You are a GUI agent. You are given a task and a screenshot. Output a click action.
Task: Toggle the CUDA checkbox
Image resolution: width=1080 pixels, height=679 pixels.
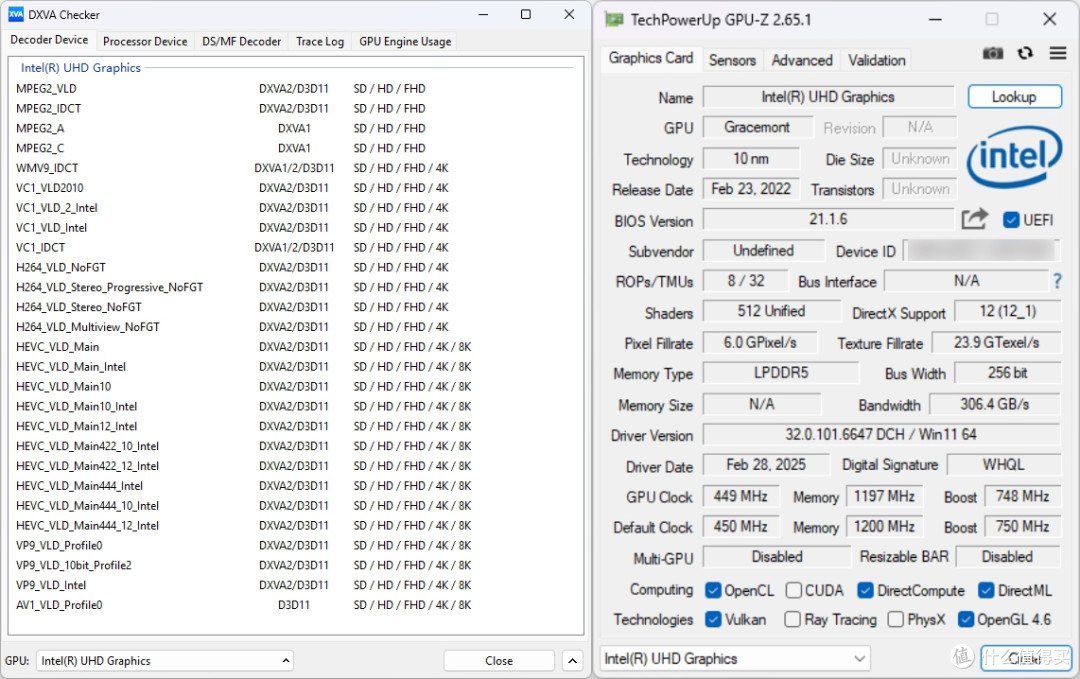[x=793, y=590]
